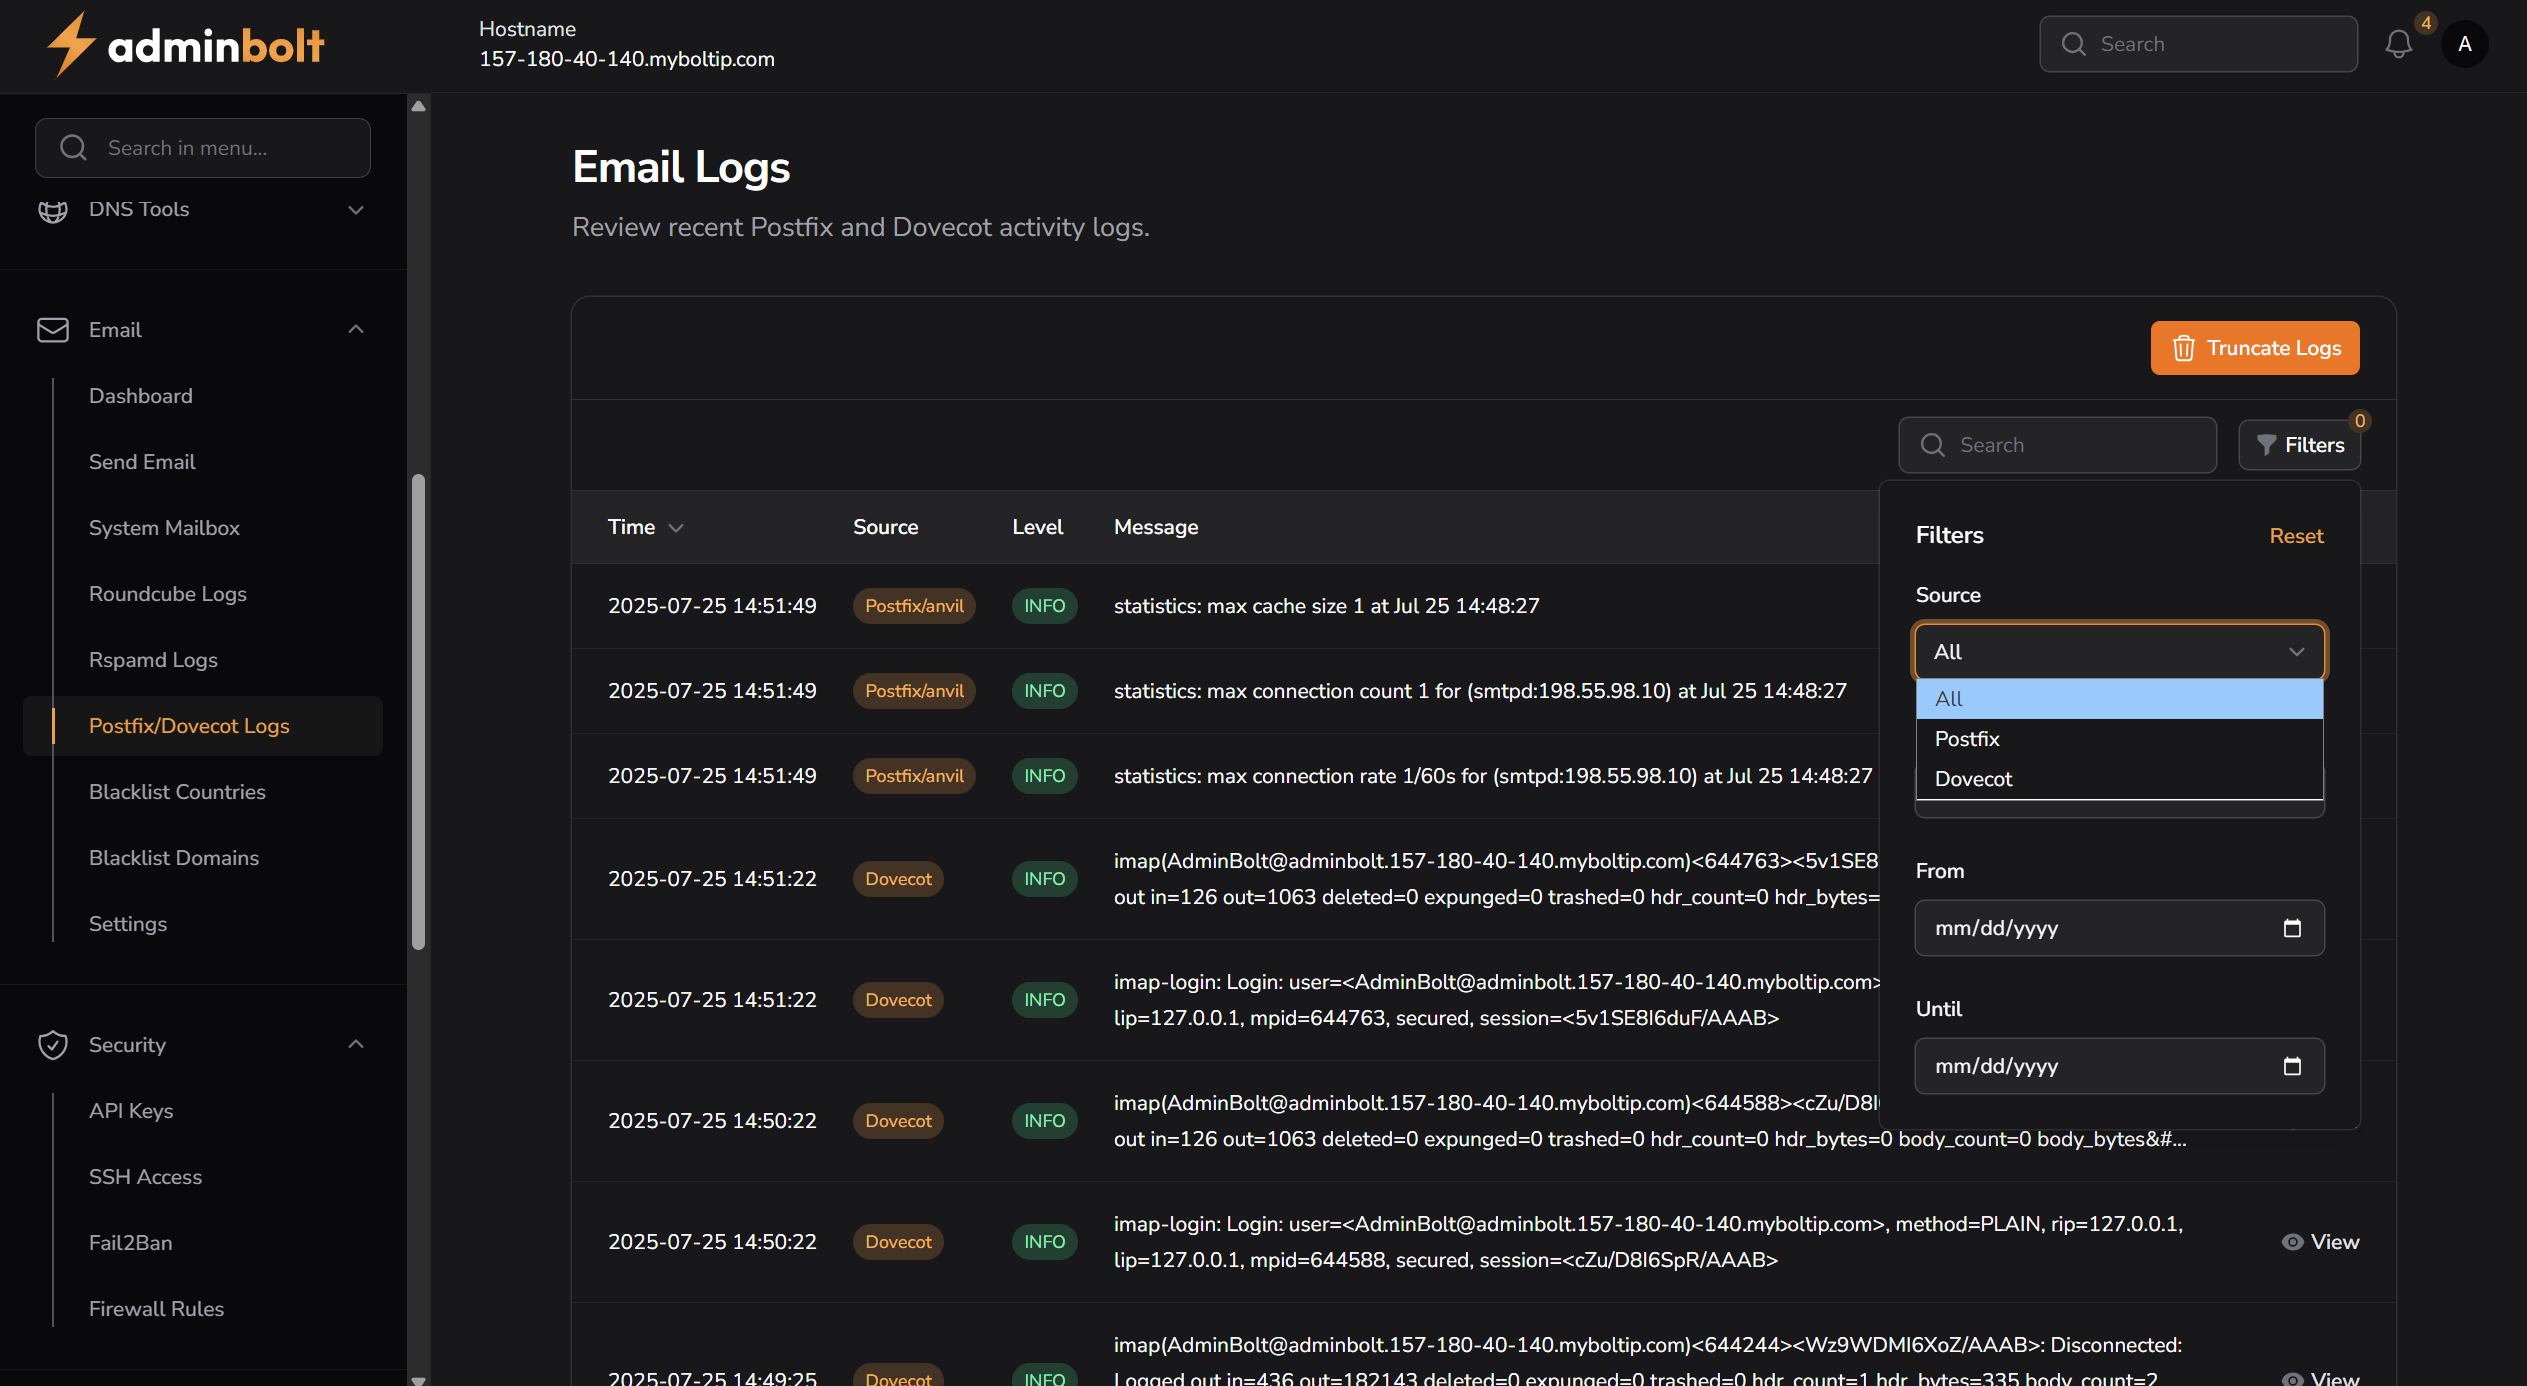Choose Dovecot in the source list

point(1973,779)
